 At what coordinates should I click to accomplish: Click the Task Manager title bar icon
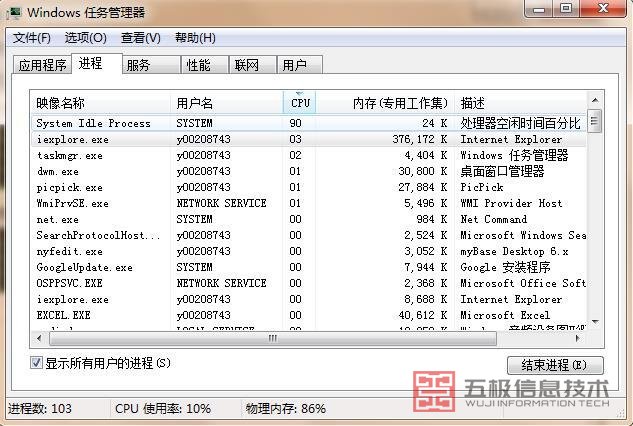point(14,12)
